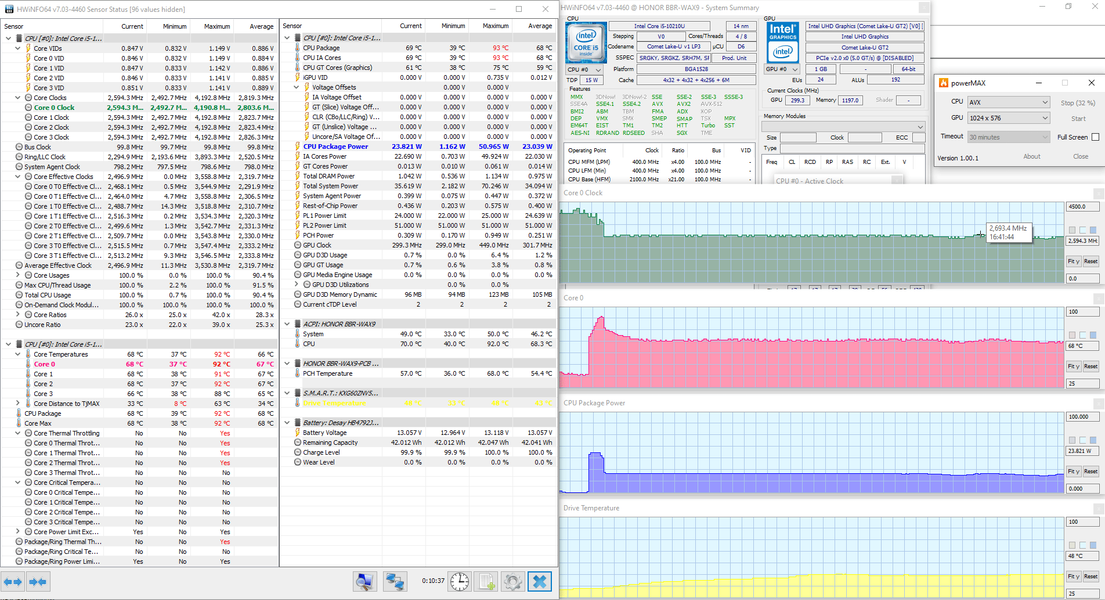The height and width of the screenshot is (600, 1105).
Task: Open the CPU test type AVX dropdown
Action: tap(1008, 102)
